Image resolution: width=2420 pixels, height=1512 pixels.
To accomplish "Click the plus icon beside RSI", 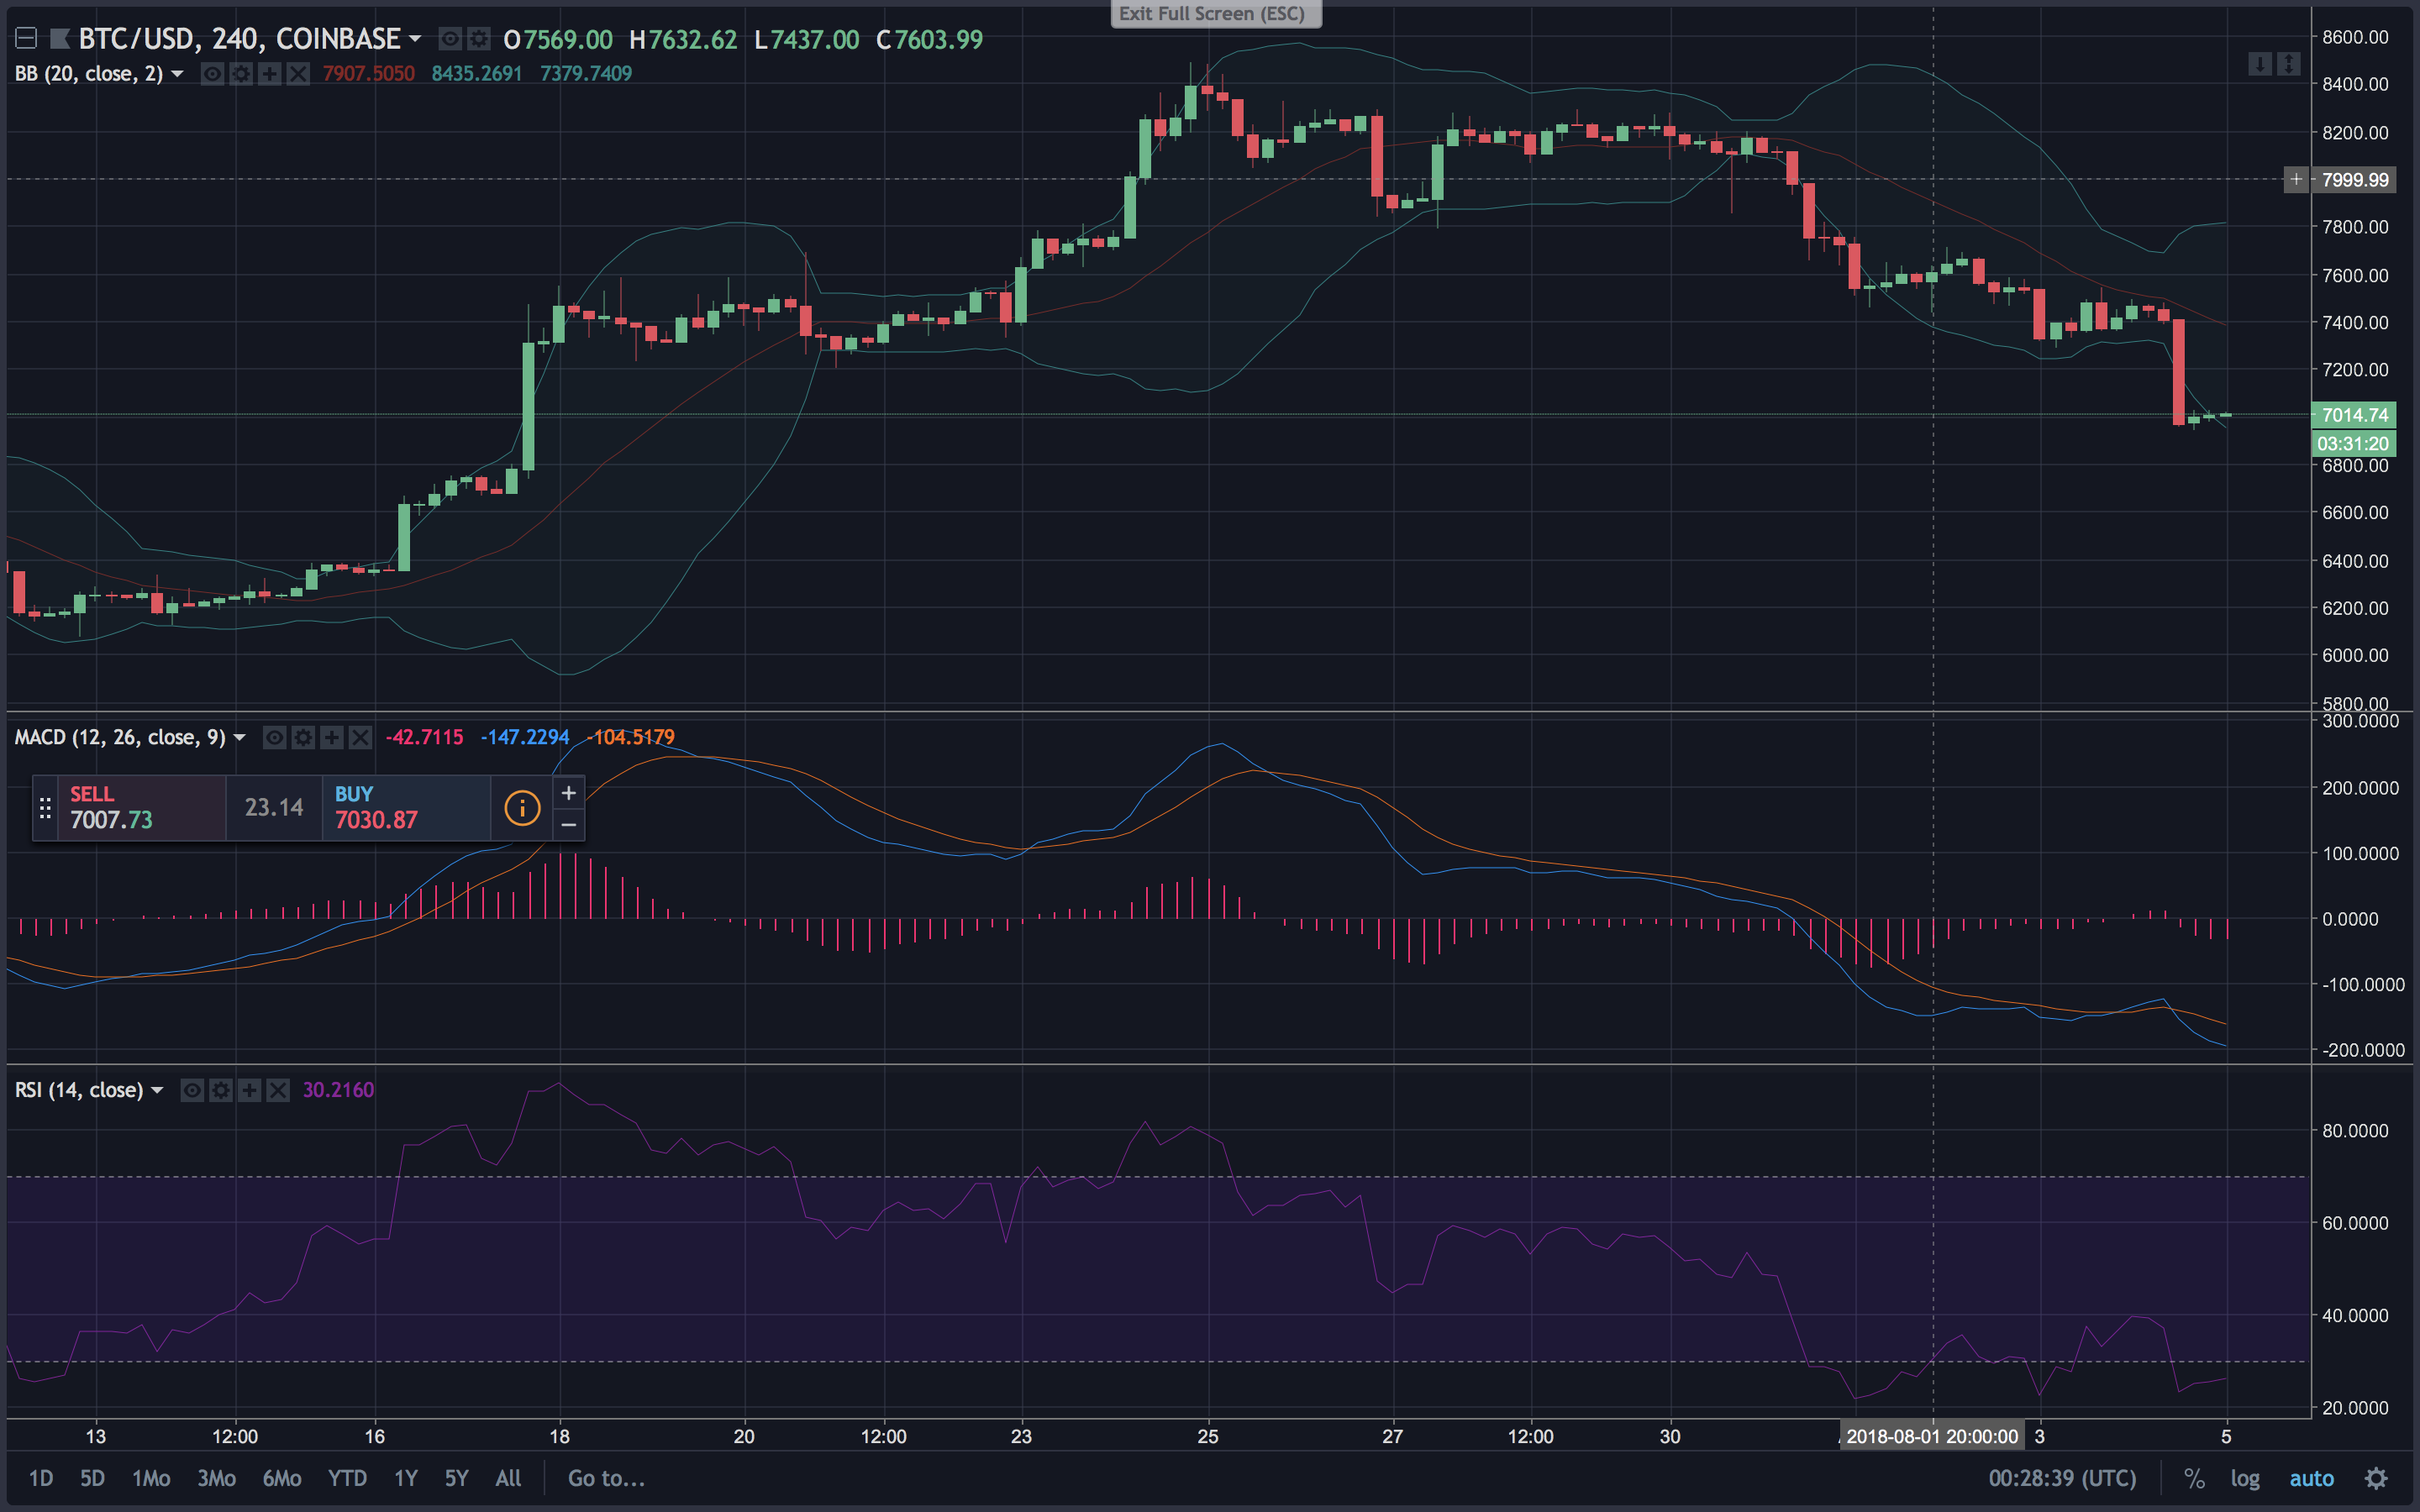I will (x=249, y=1090).
